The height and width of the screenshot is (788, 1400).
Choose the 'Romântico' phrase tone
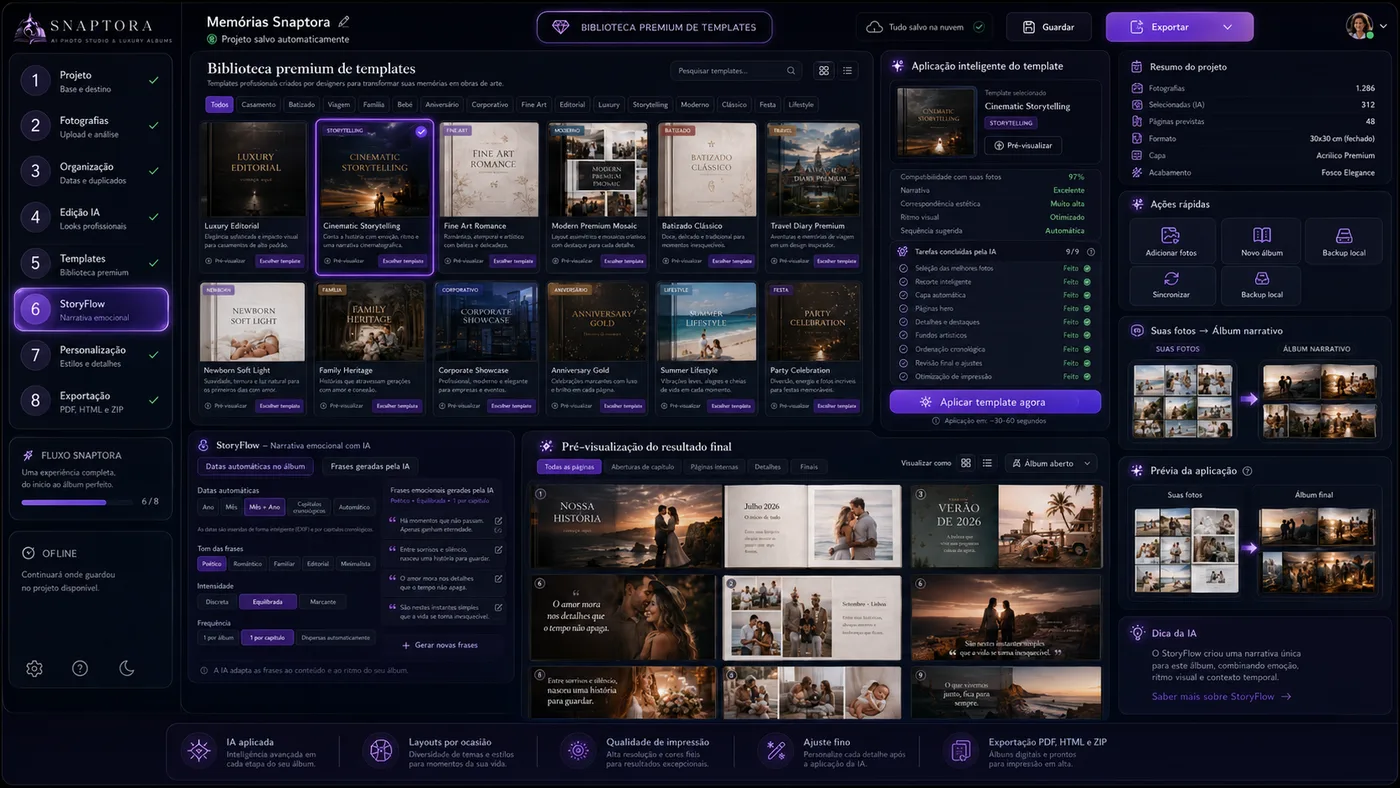247,564
